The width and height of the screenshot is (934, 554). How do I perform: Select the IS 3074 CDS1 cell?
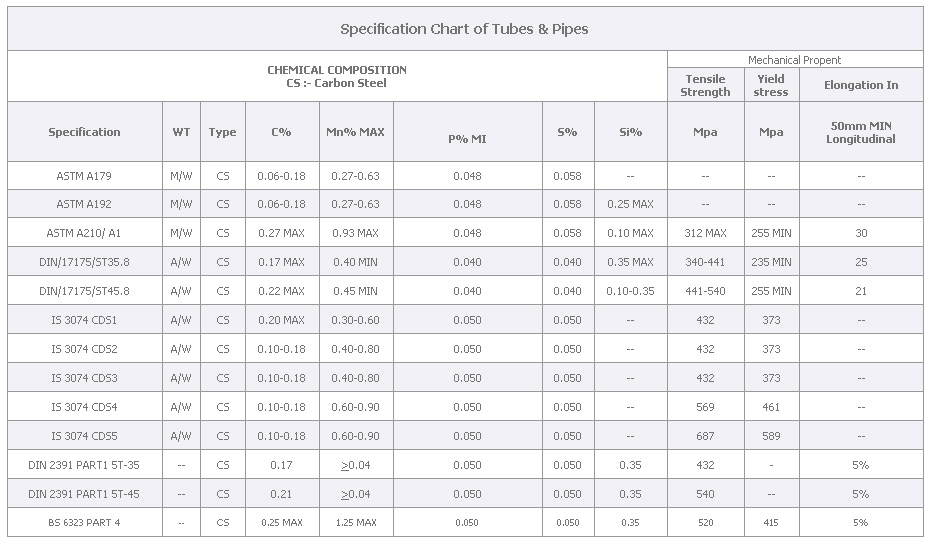85,320
